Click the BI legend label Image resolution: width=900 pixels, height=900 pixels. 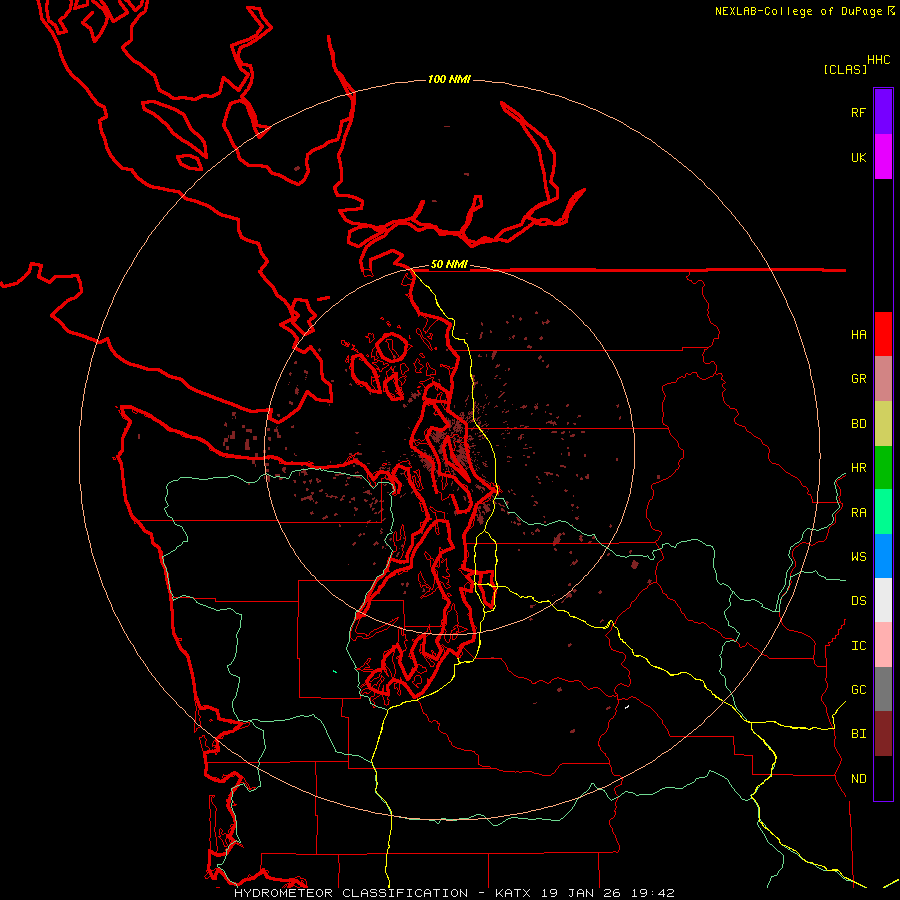point(858,734)
